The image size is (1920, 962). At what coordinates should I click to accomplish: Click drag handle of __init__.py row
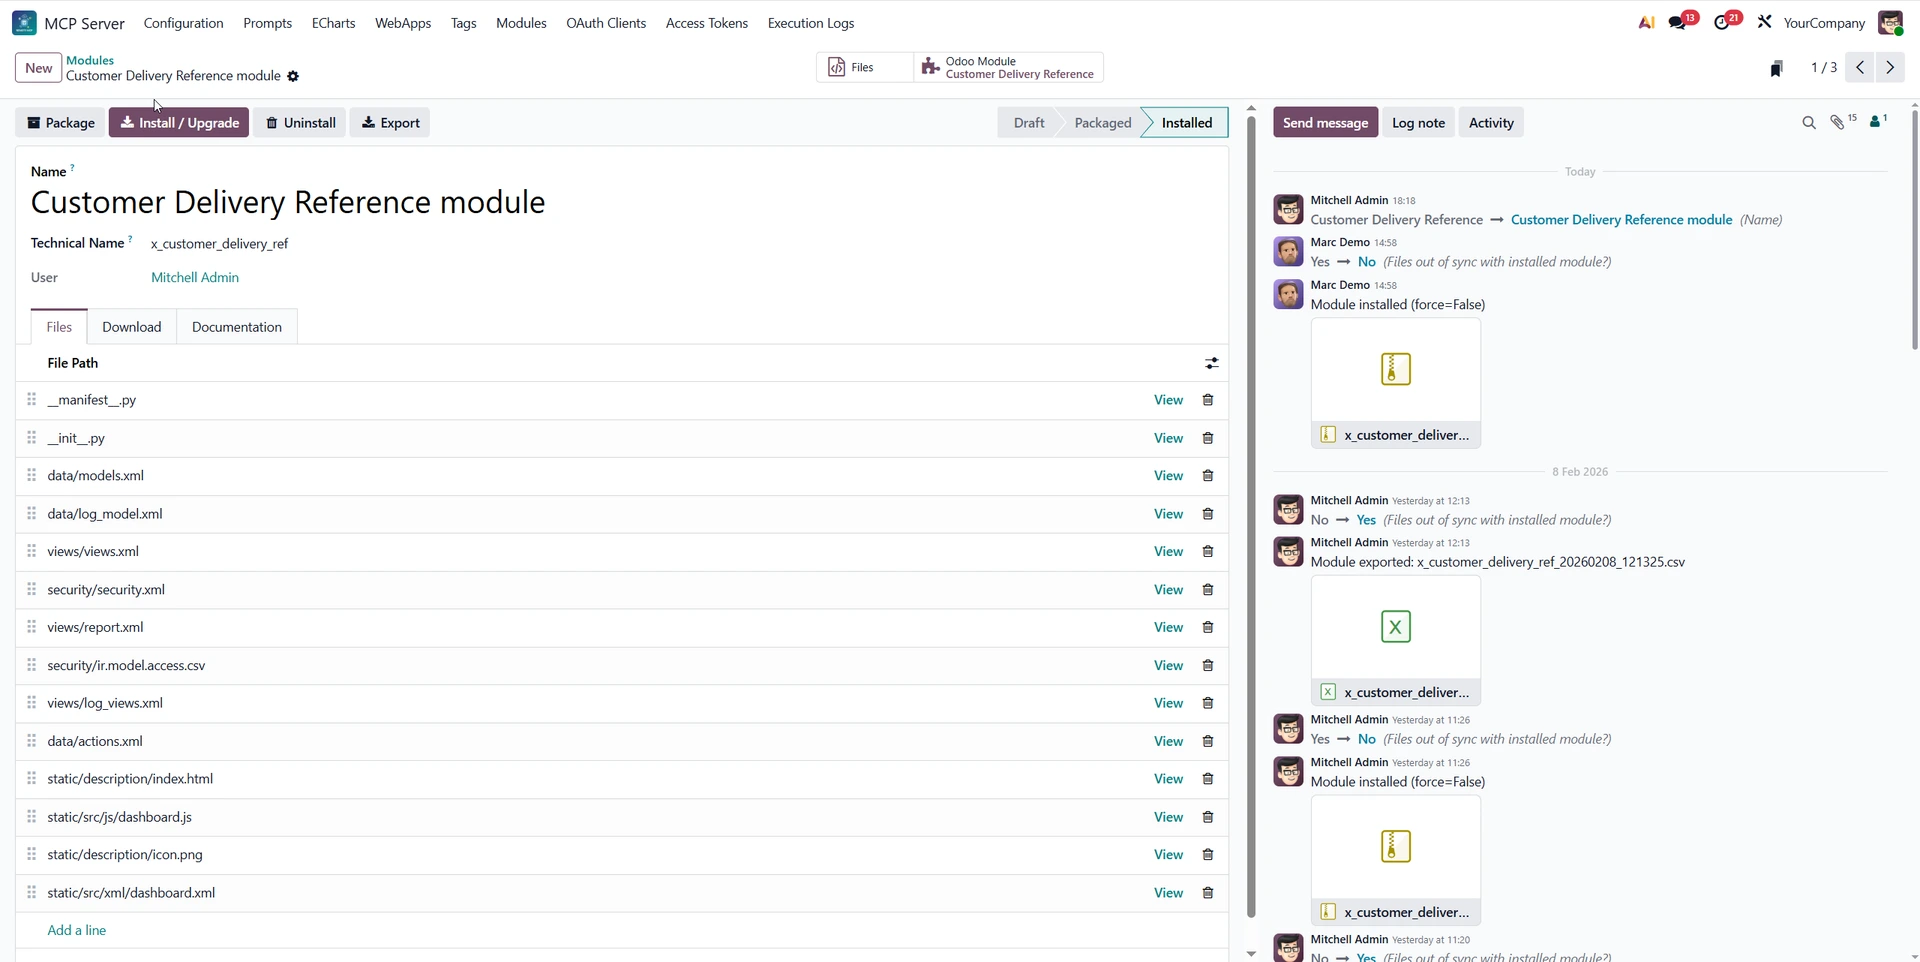tap(31, 438)
